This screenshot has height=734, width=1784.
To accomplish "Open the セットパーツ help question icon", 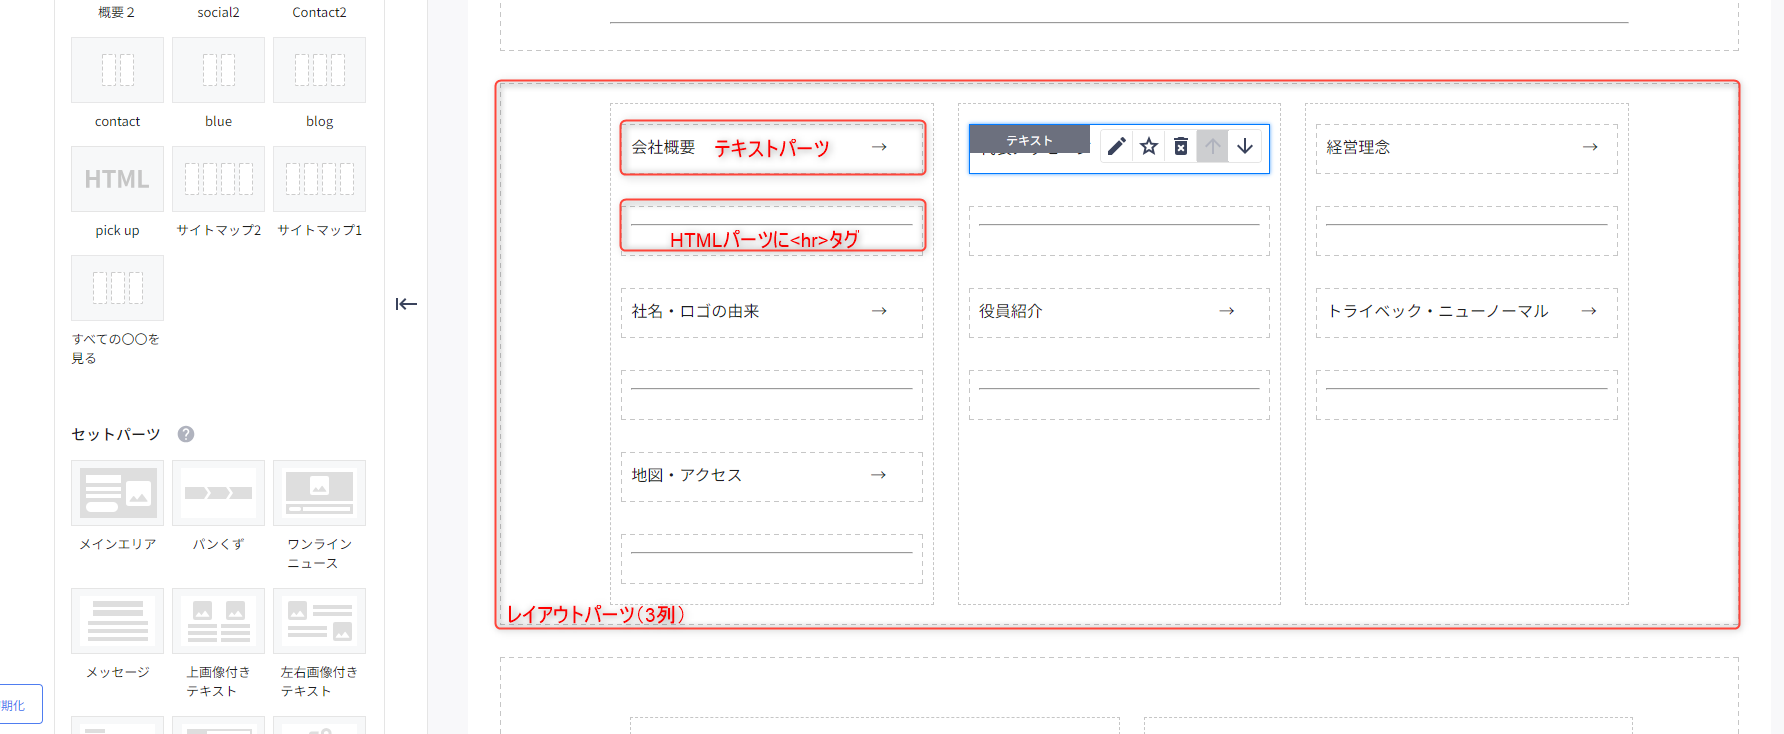I will [x=186, y=434].
